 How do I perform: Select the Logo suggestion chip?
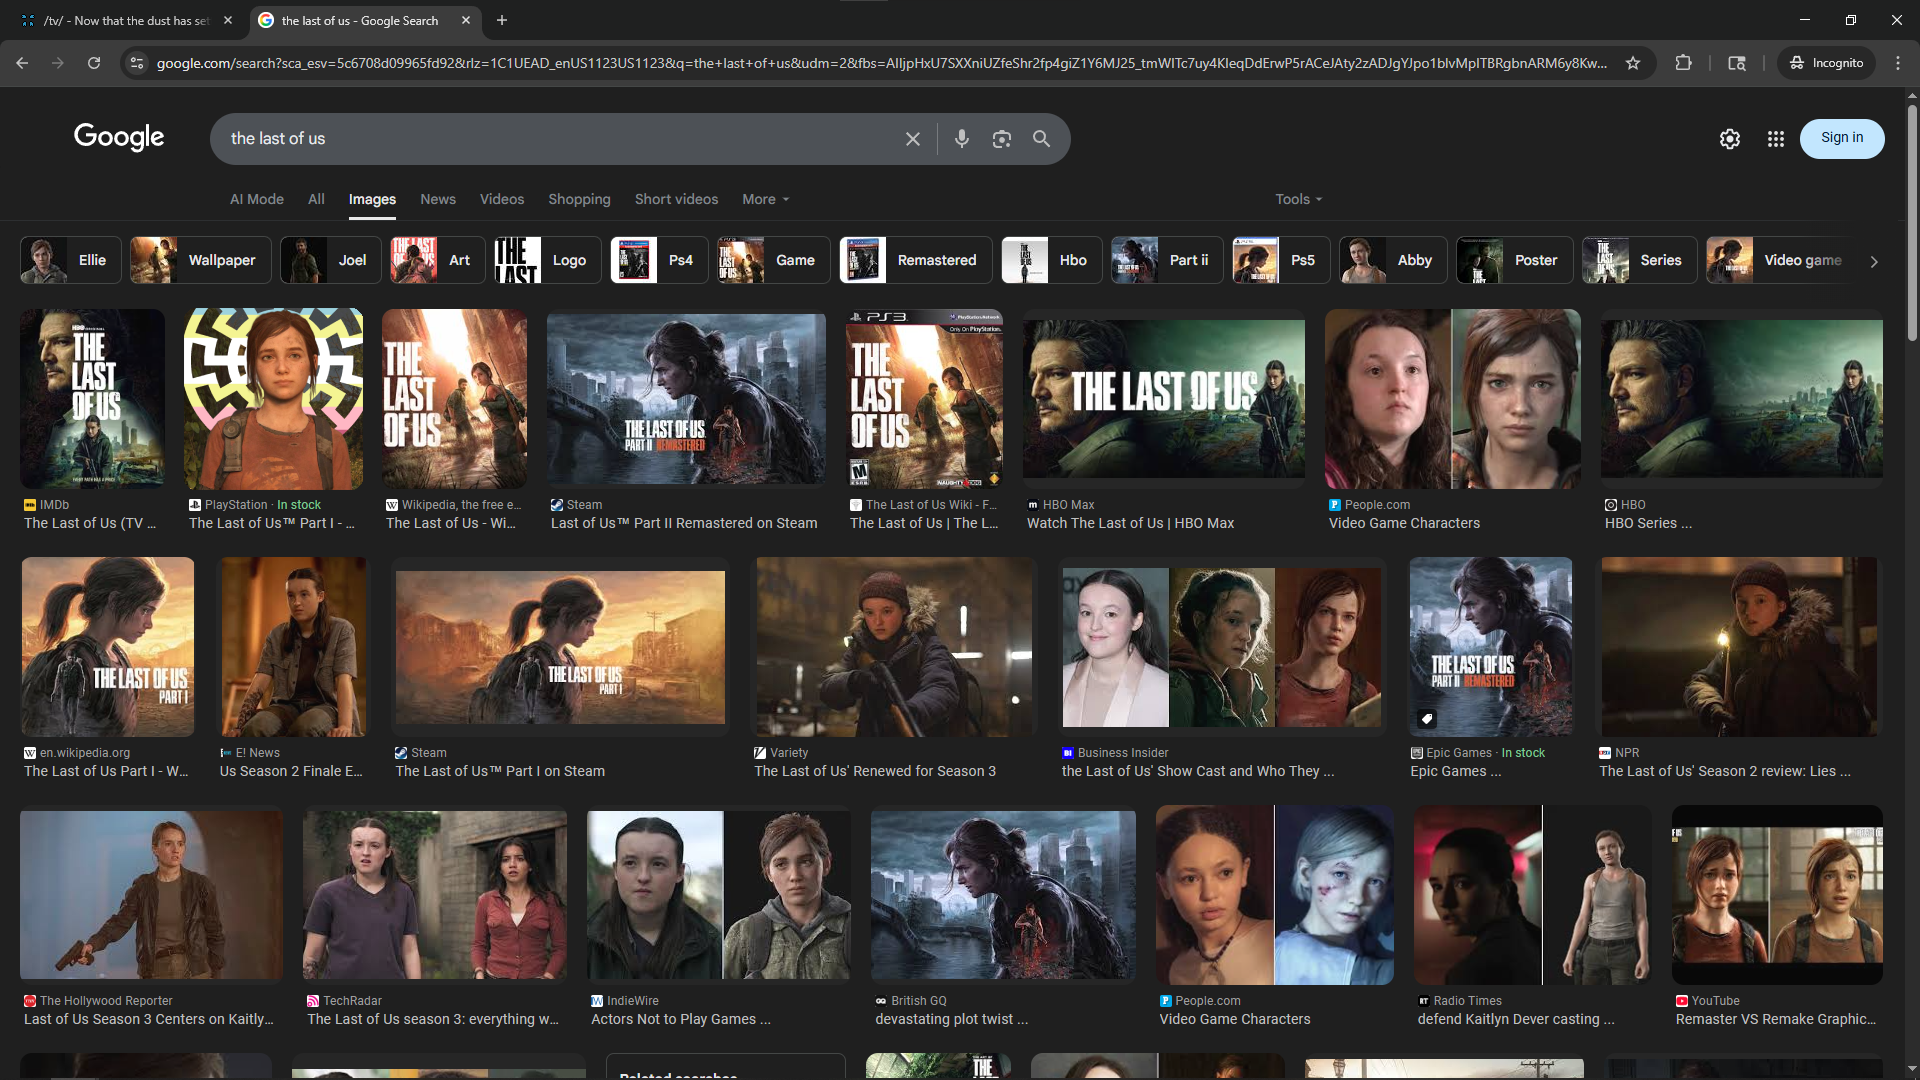548,260
